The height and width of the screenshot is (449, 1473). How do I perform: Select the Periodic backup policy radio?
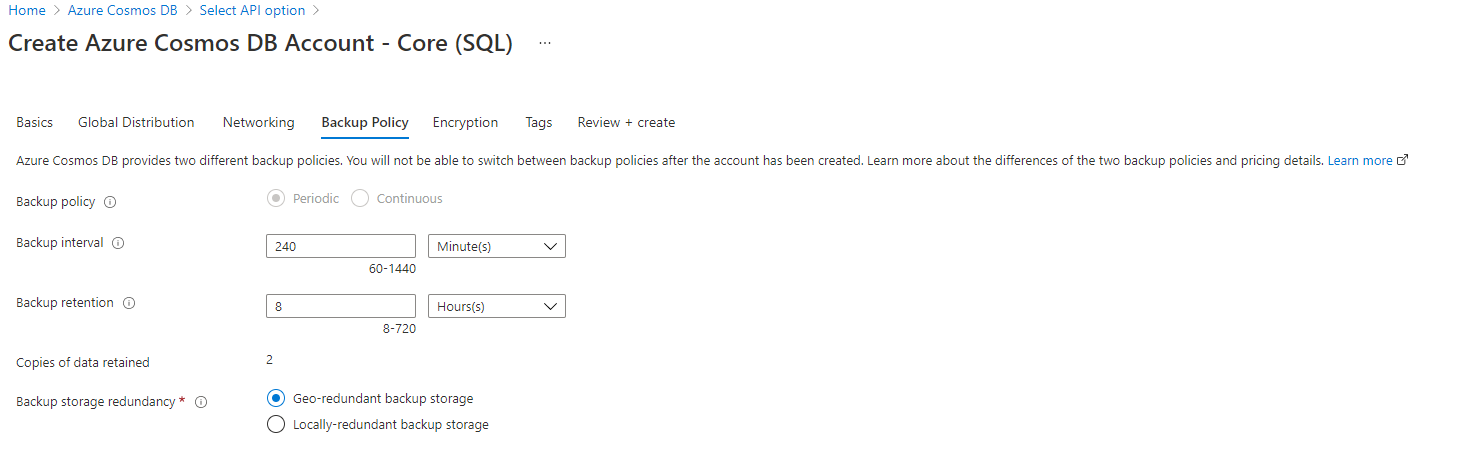(x=276, y=199)
